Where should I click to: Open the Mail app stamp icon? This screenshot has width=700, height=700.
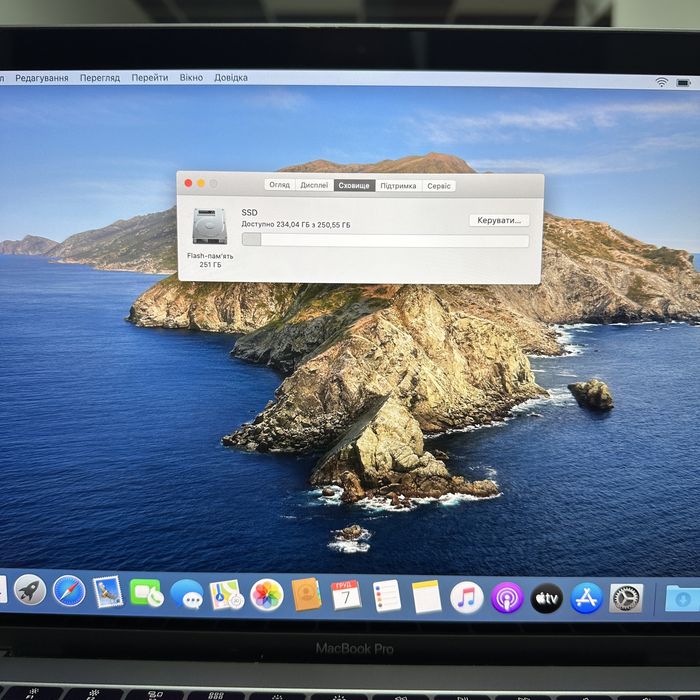pyautogui.click(x=108, y=592)
